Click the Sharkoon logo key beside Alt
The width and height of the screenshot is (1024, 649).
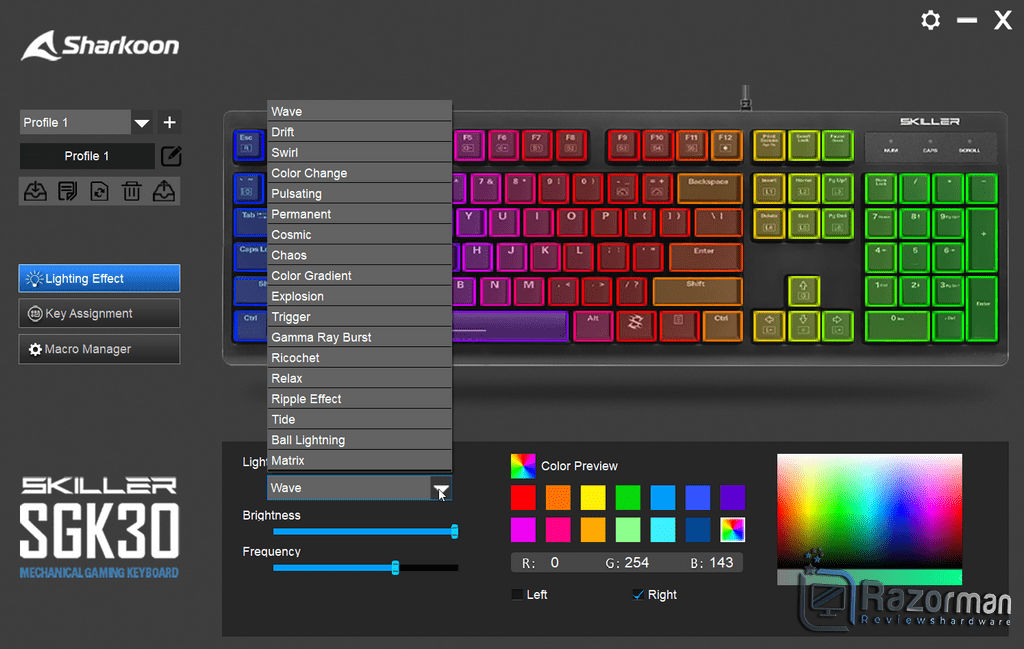636,325
